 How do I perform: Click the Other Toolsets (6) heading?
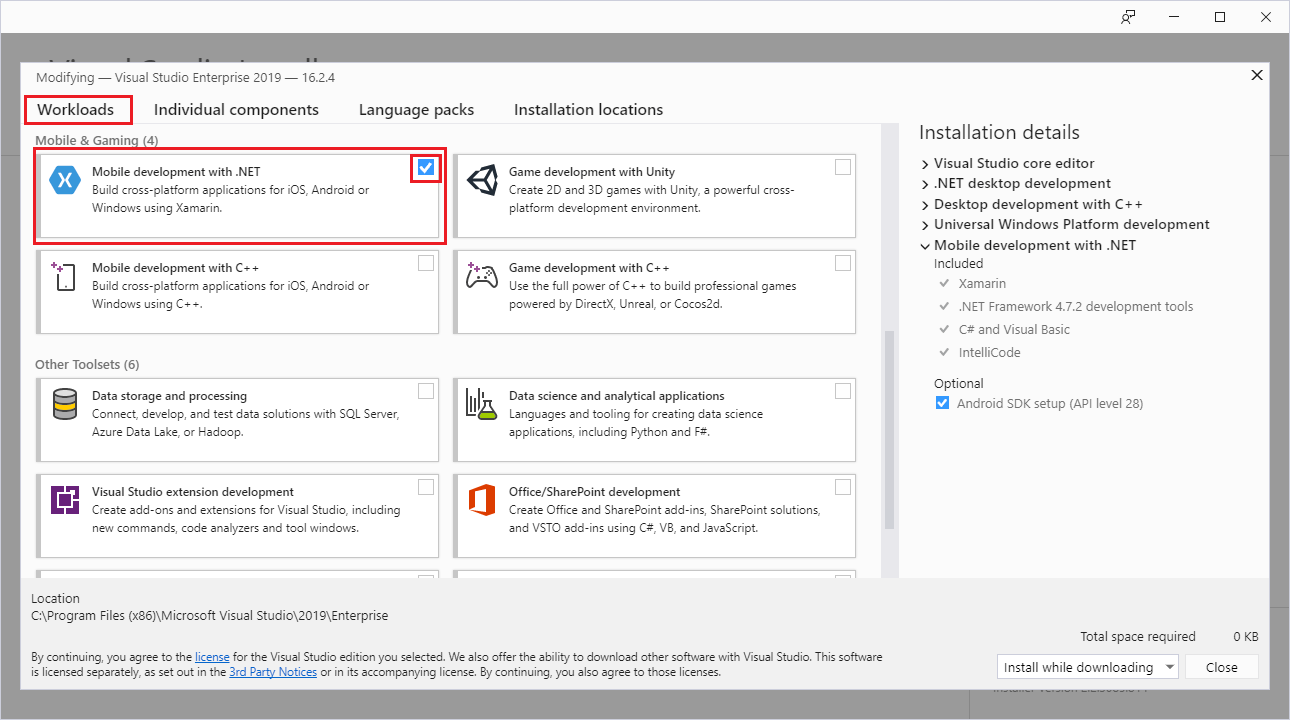tap(87, 364)
